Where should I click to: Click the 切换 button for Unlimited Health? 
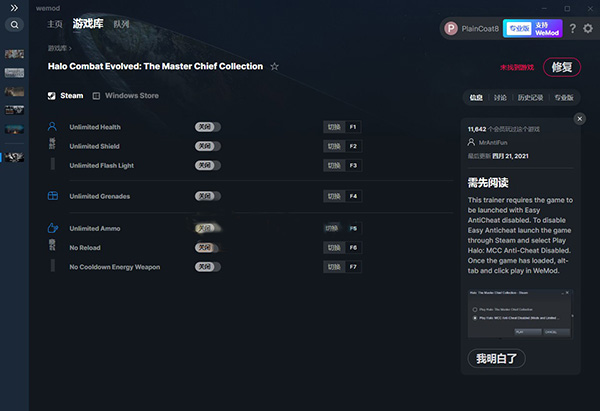(334, 127)
